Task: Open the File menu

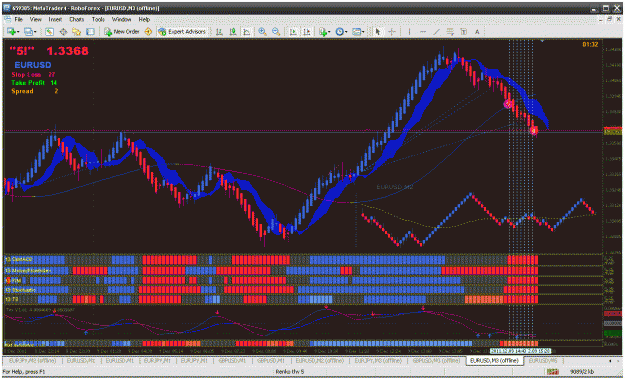Action: [x=18, y=19]
